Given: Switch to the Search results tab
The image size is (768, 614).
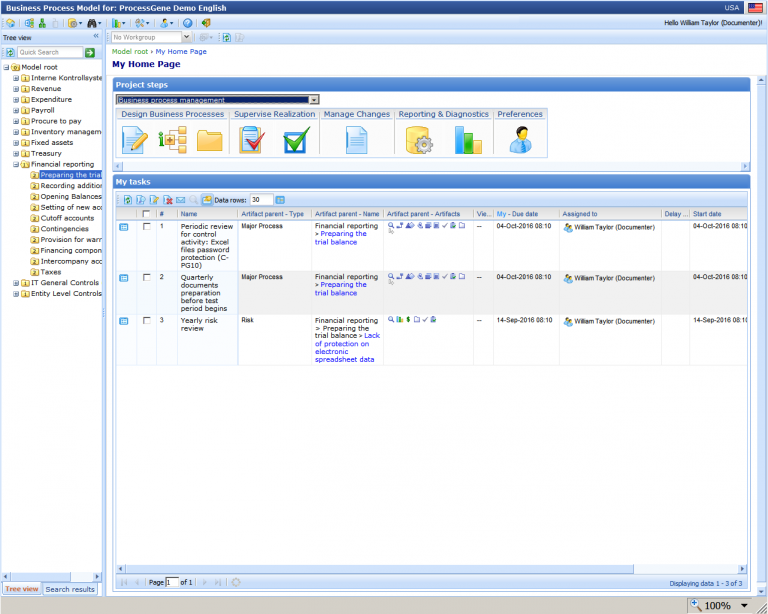Looking at the screenshot, I should 70,589.
